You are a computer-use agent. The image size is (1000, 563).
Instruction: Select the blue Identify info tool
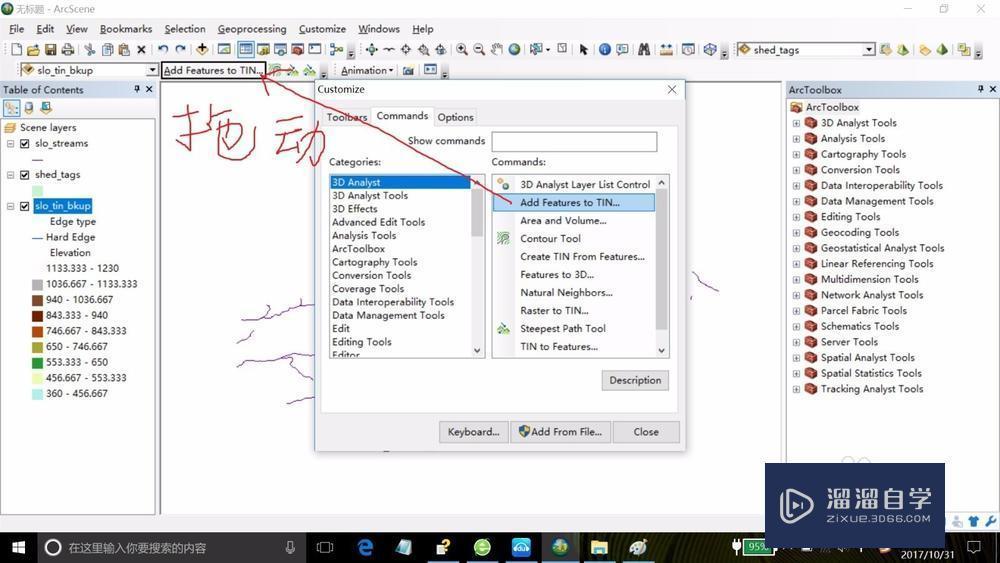tap(605, 49)
